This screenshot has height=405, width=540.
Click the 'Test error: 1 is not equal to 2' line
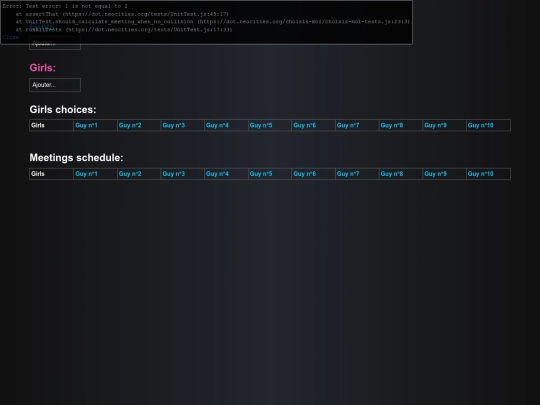point(65,6)
